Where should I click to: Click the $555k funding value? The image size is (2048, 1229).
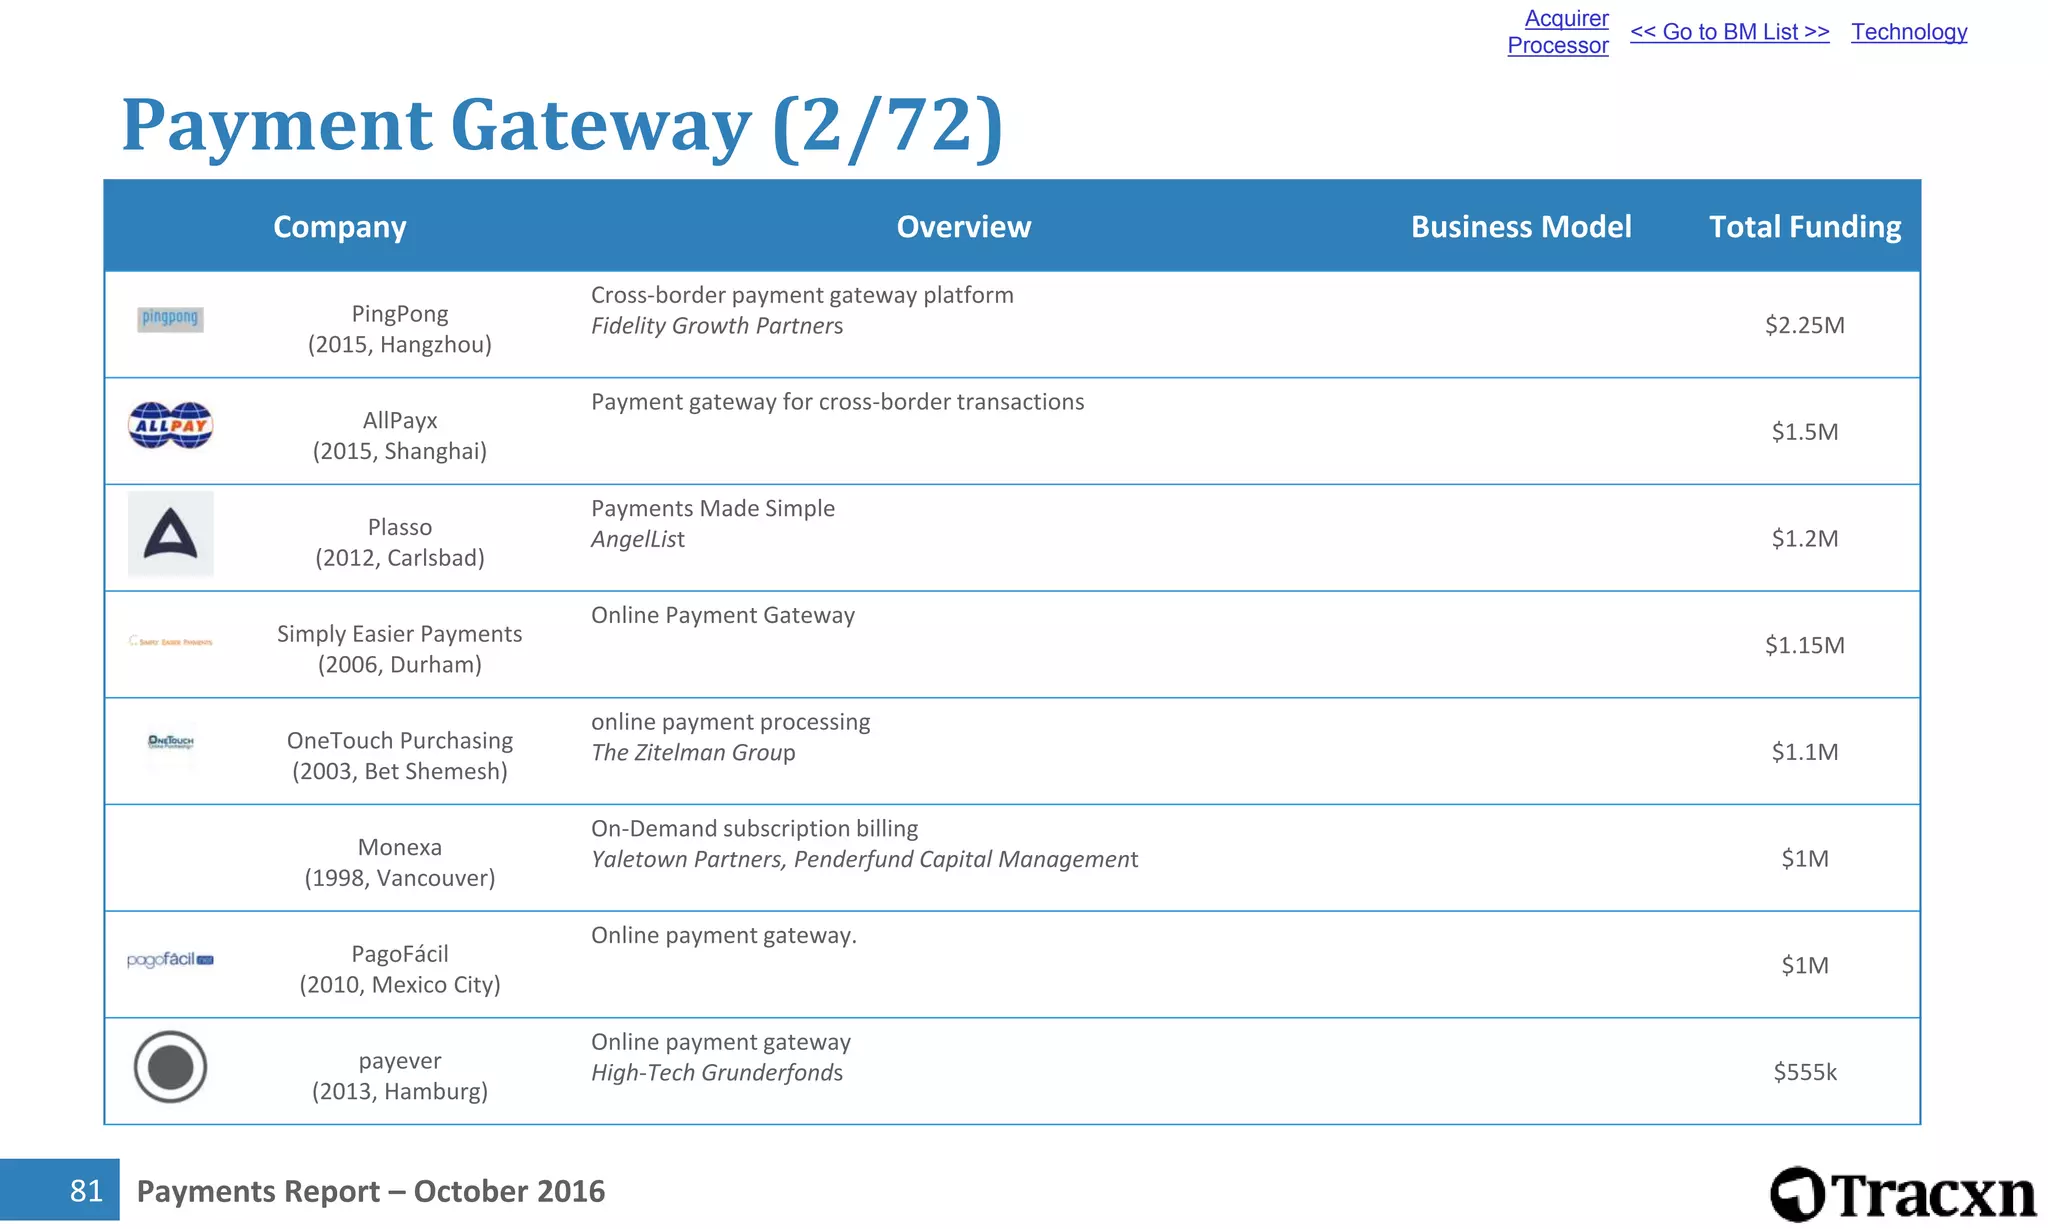(x=1805, y=1072)
